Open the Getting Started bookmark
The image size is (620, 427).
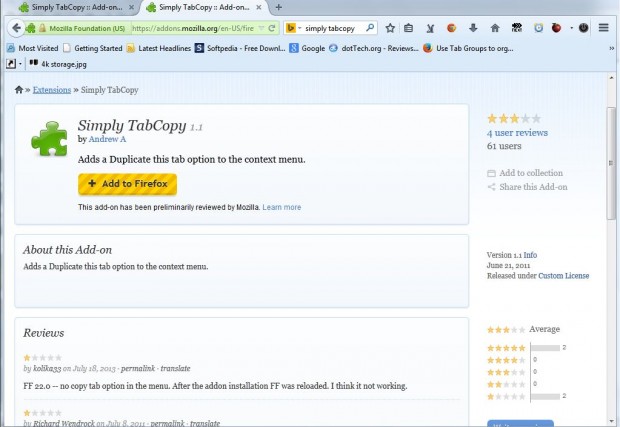pyautogui.click(x=93, y=48)
